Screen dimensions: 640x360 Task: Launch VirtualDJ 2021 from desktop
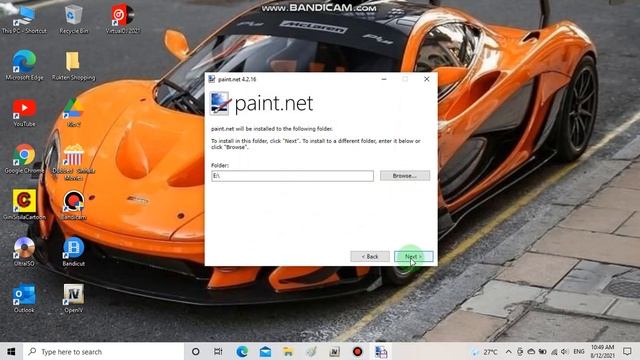[122, 20]
